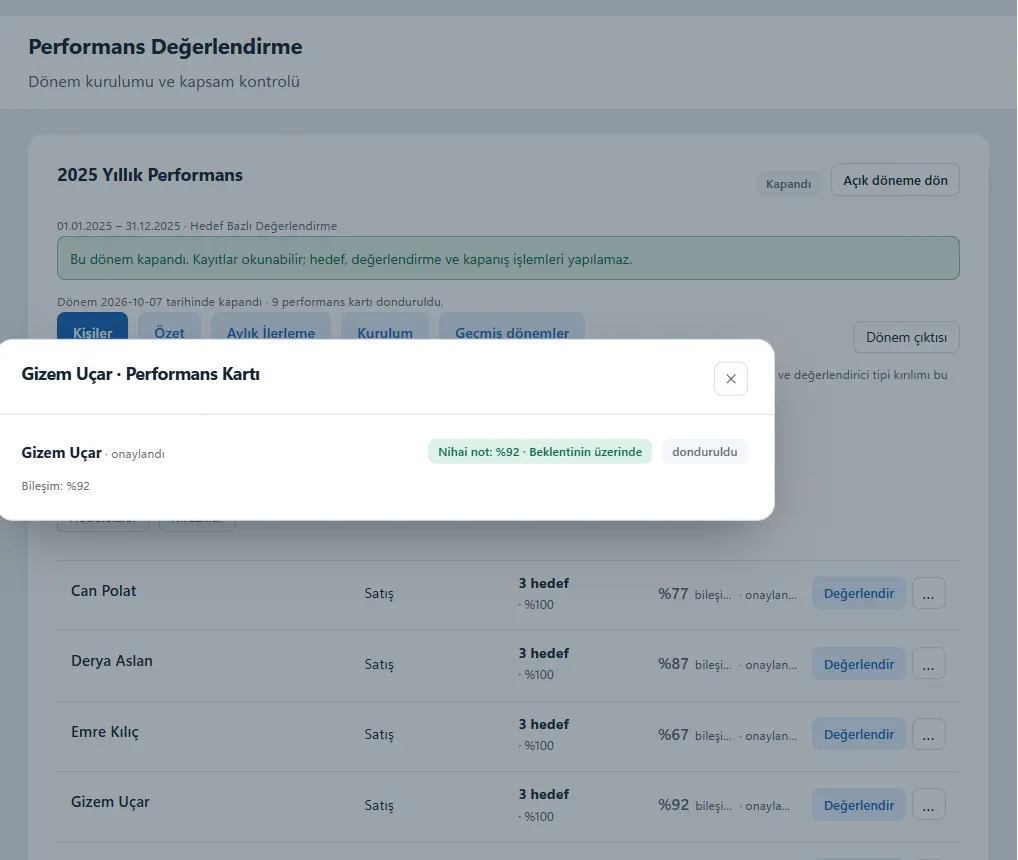
Task: Click the 'Dönem 2026-10-07 tarihinde kapandı' line
Action: [x=250, y=302]
